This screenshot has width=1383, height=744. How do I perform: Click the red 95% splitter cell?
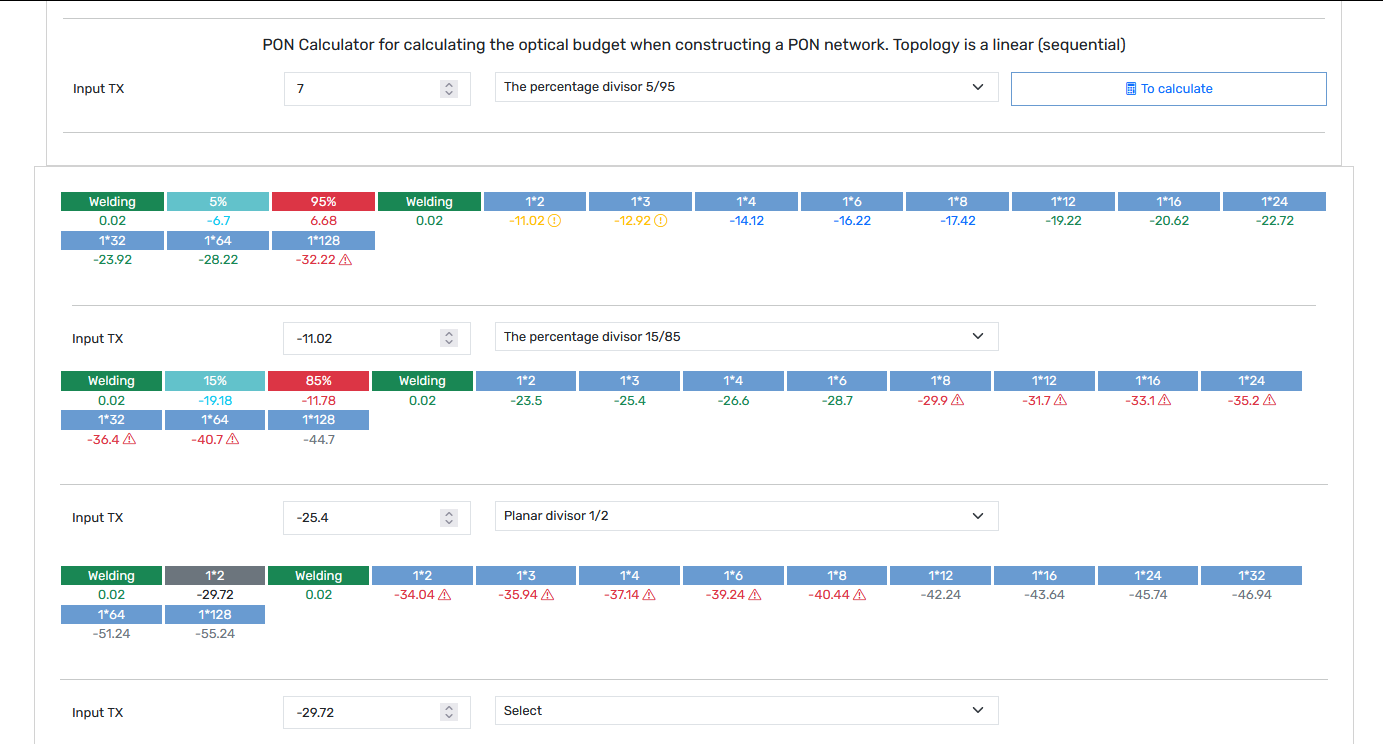coord(323,202)
